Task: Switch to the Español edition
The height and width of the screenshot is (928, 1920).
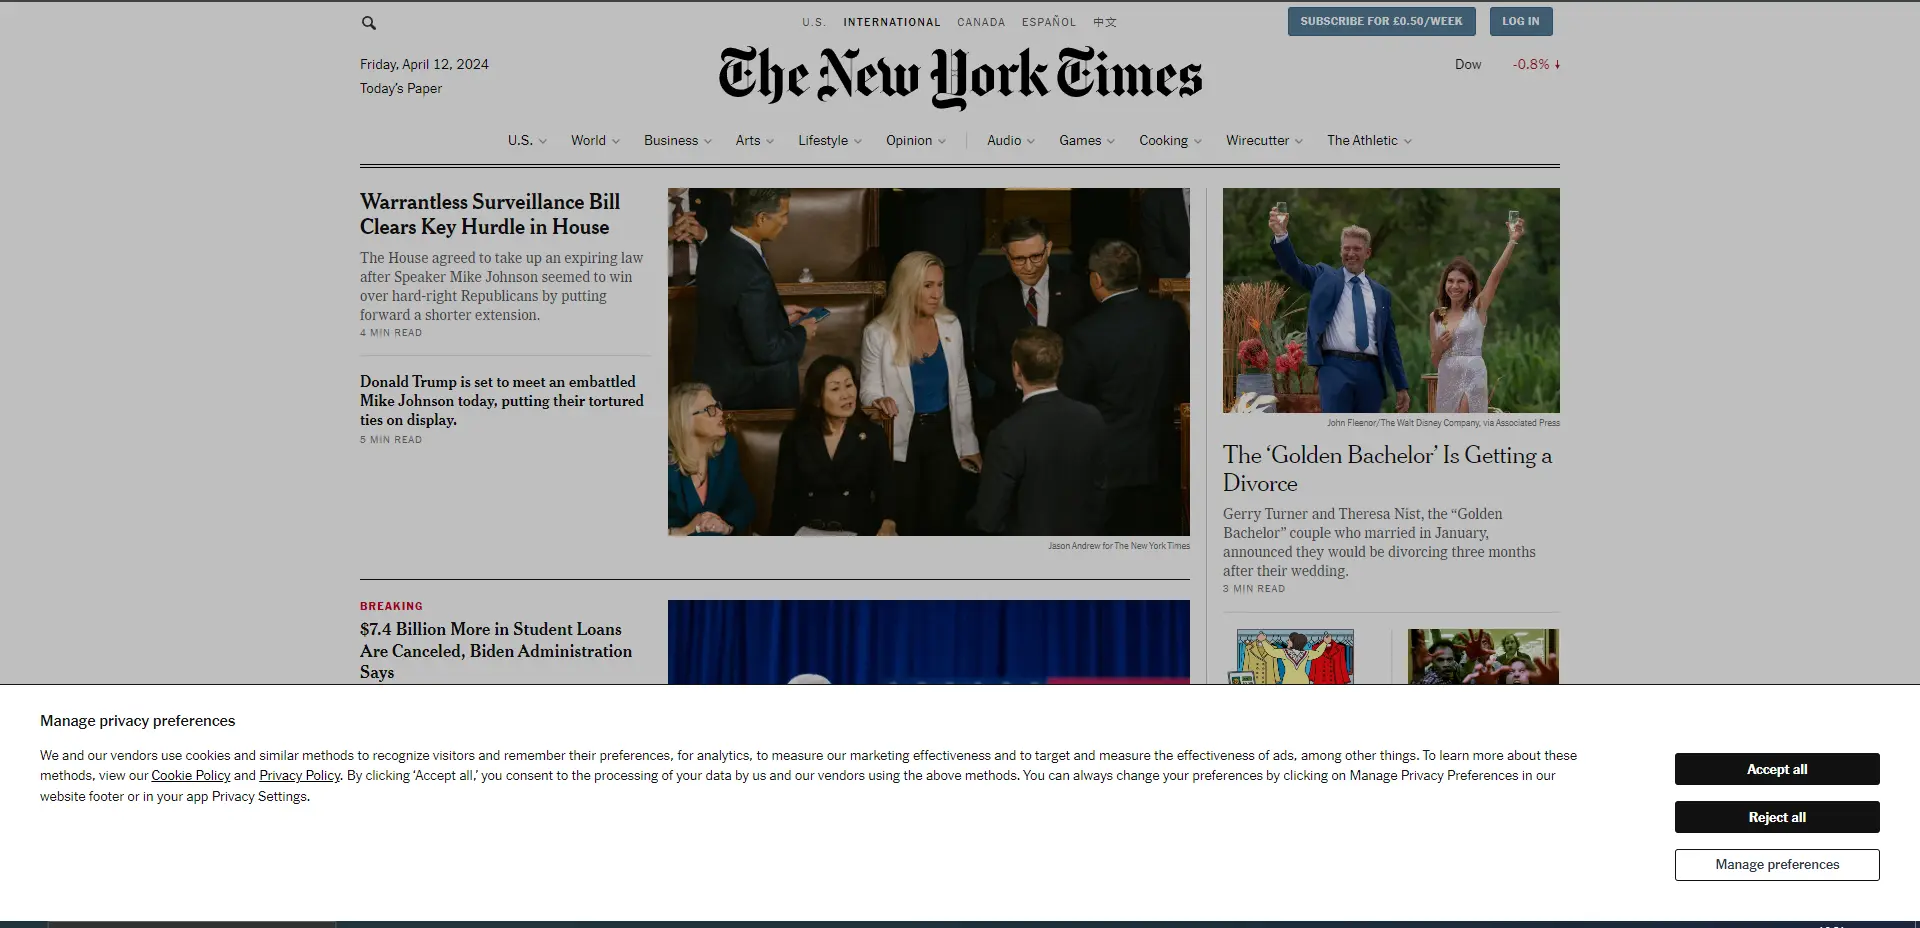Action: tap(1049, 22)
